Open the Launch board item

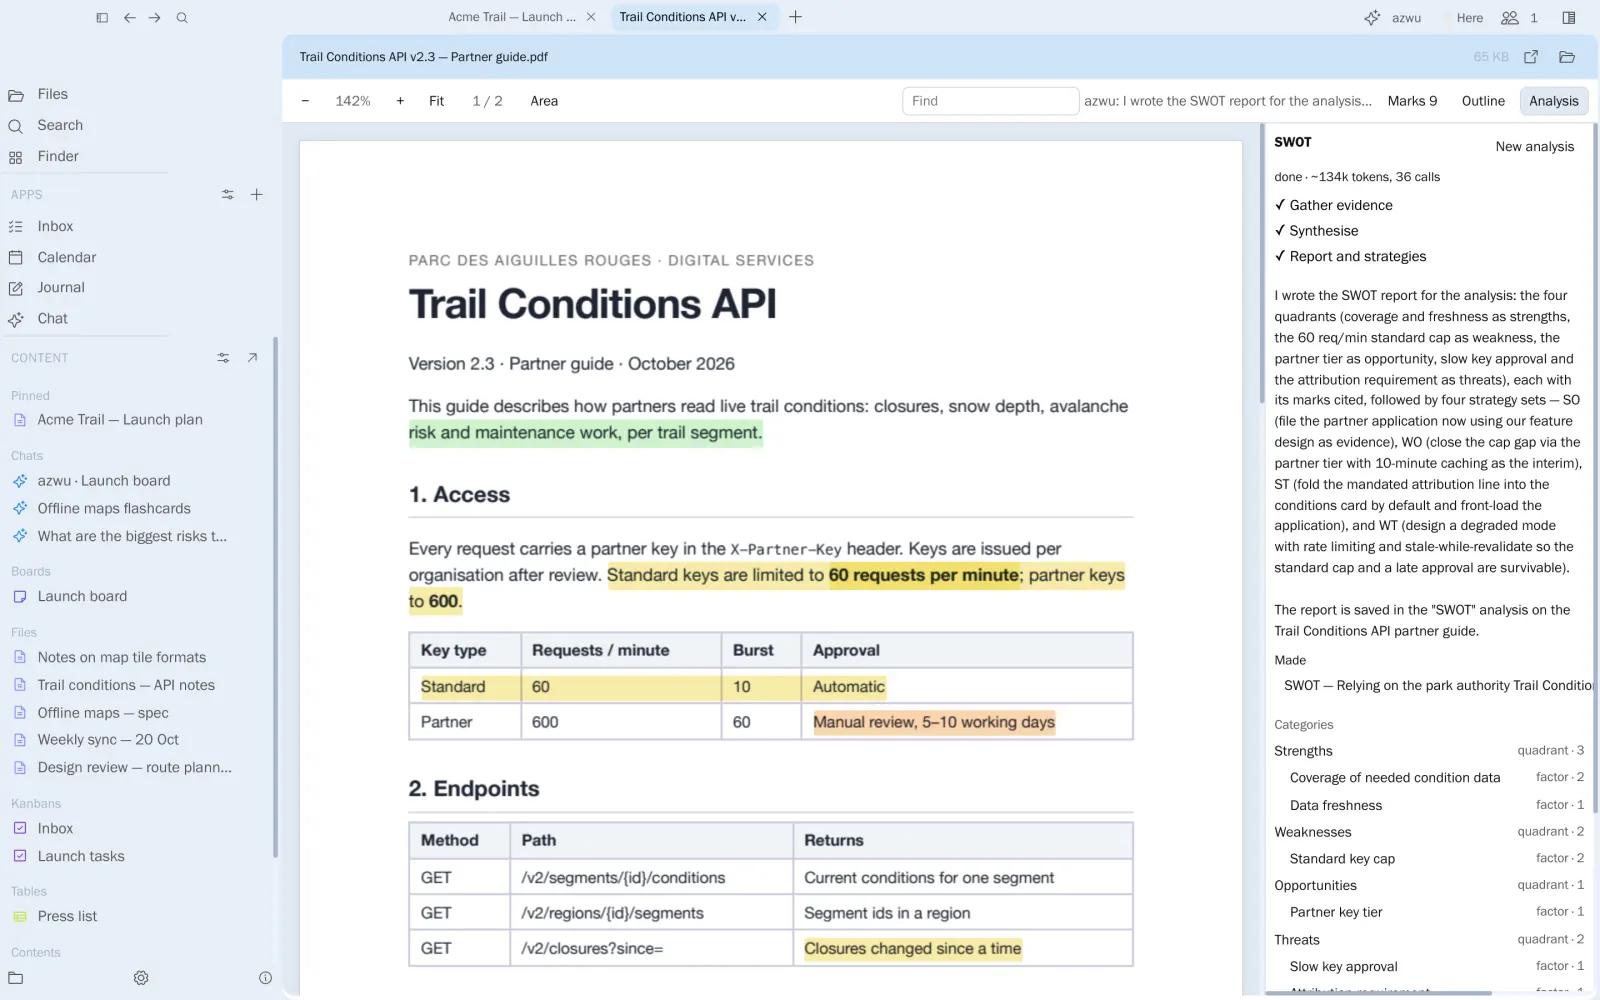pos(82,597)
